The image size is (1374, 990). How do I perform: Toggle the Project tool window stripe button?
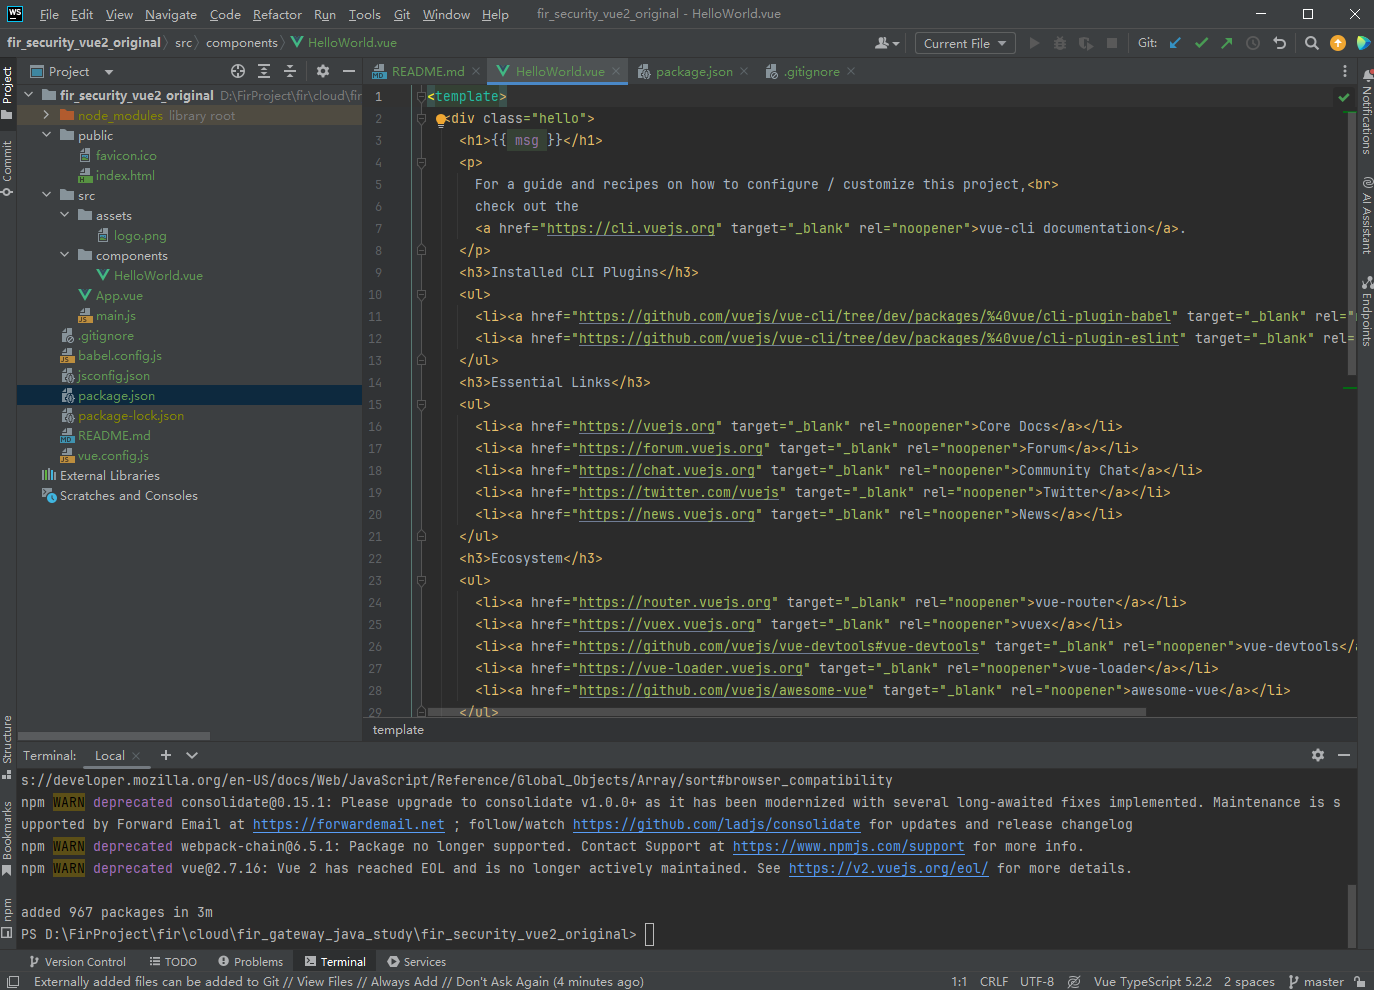7,93
